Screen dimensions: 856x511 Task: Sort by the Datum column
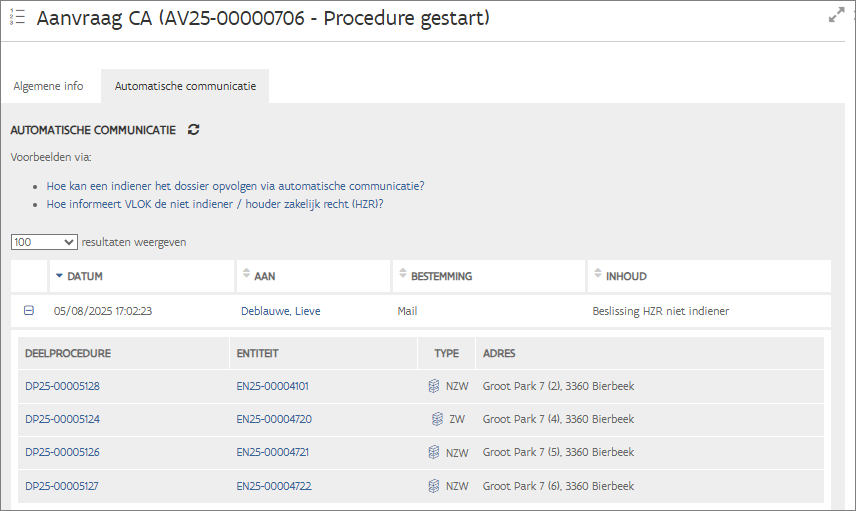[x=85, y=276]
